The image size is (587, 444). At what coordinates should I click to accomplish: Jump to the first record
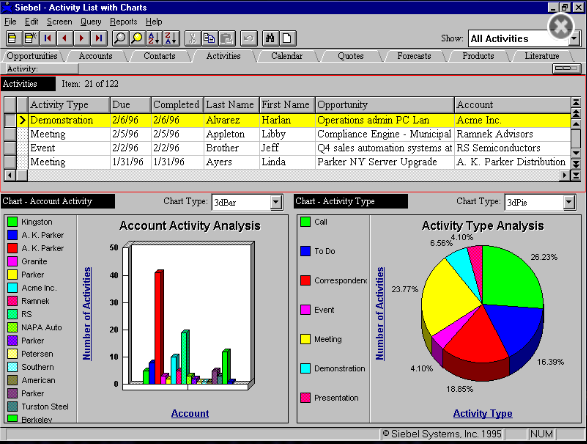click(x=48, y=38)
